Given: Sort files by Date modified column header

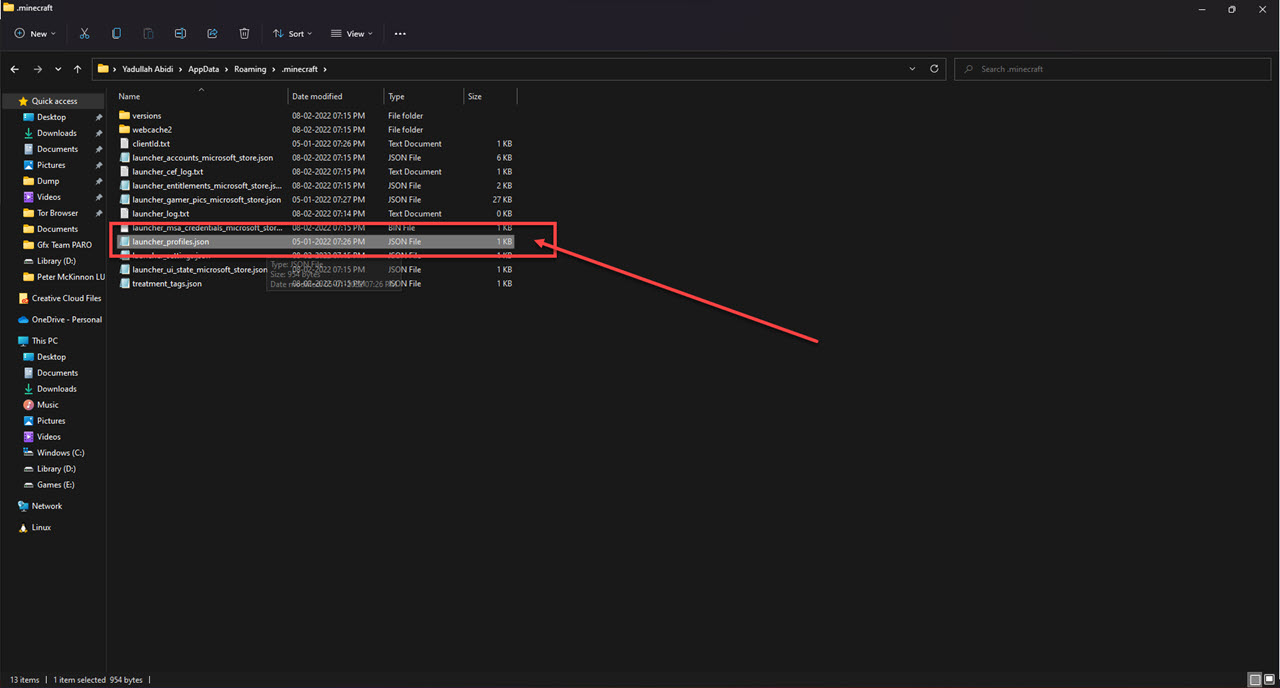Looking at the screenshot, I should pos(317,97).
